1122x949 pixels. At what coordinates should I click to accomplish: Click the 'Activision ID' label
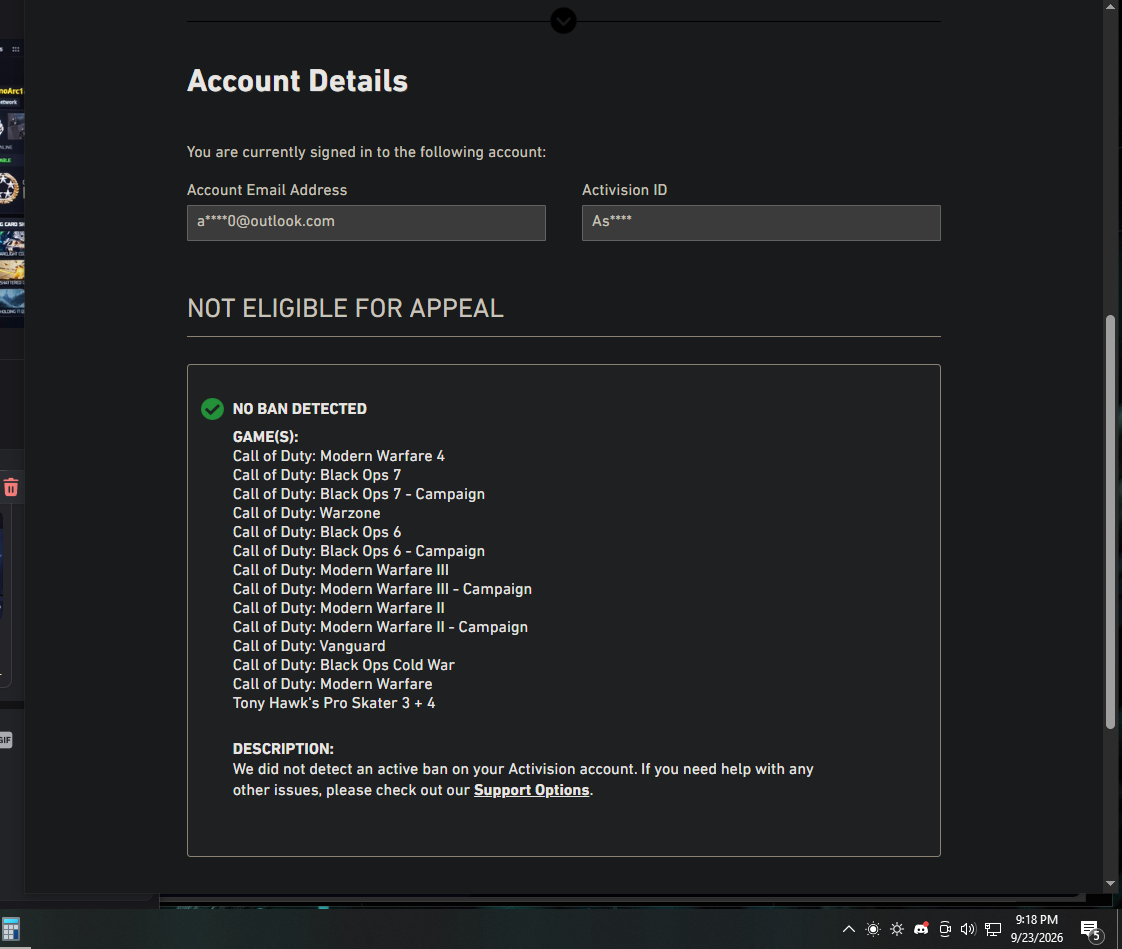[625, 190]
